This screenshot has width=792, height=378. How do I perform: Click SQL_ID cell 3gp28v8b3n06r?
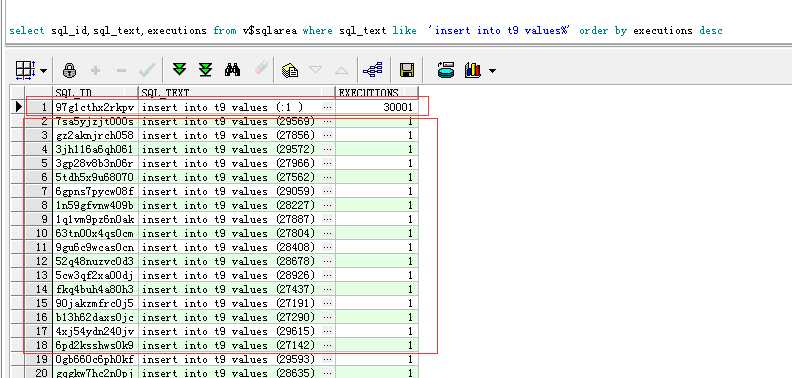click(x=95, y=164)
